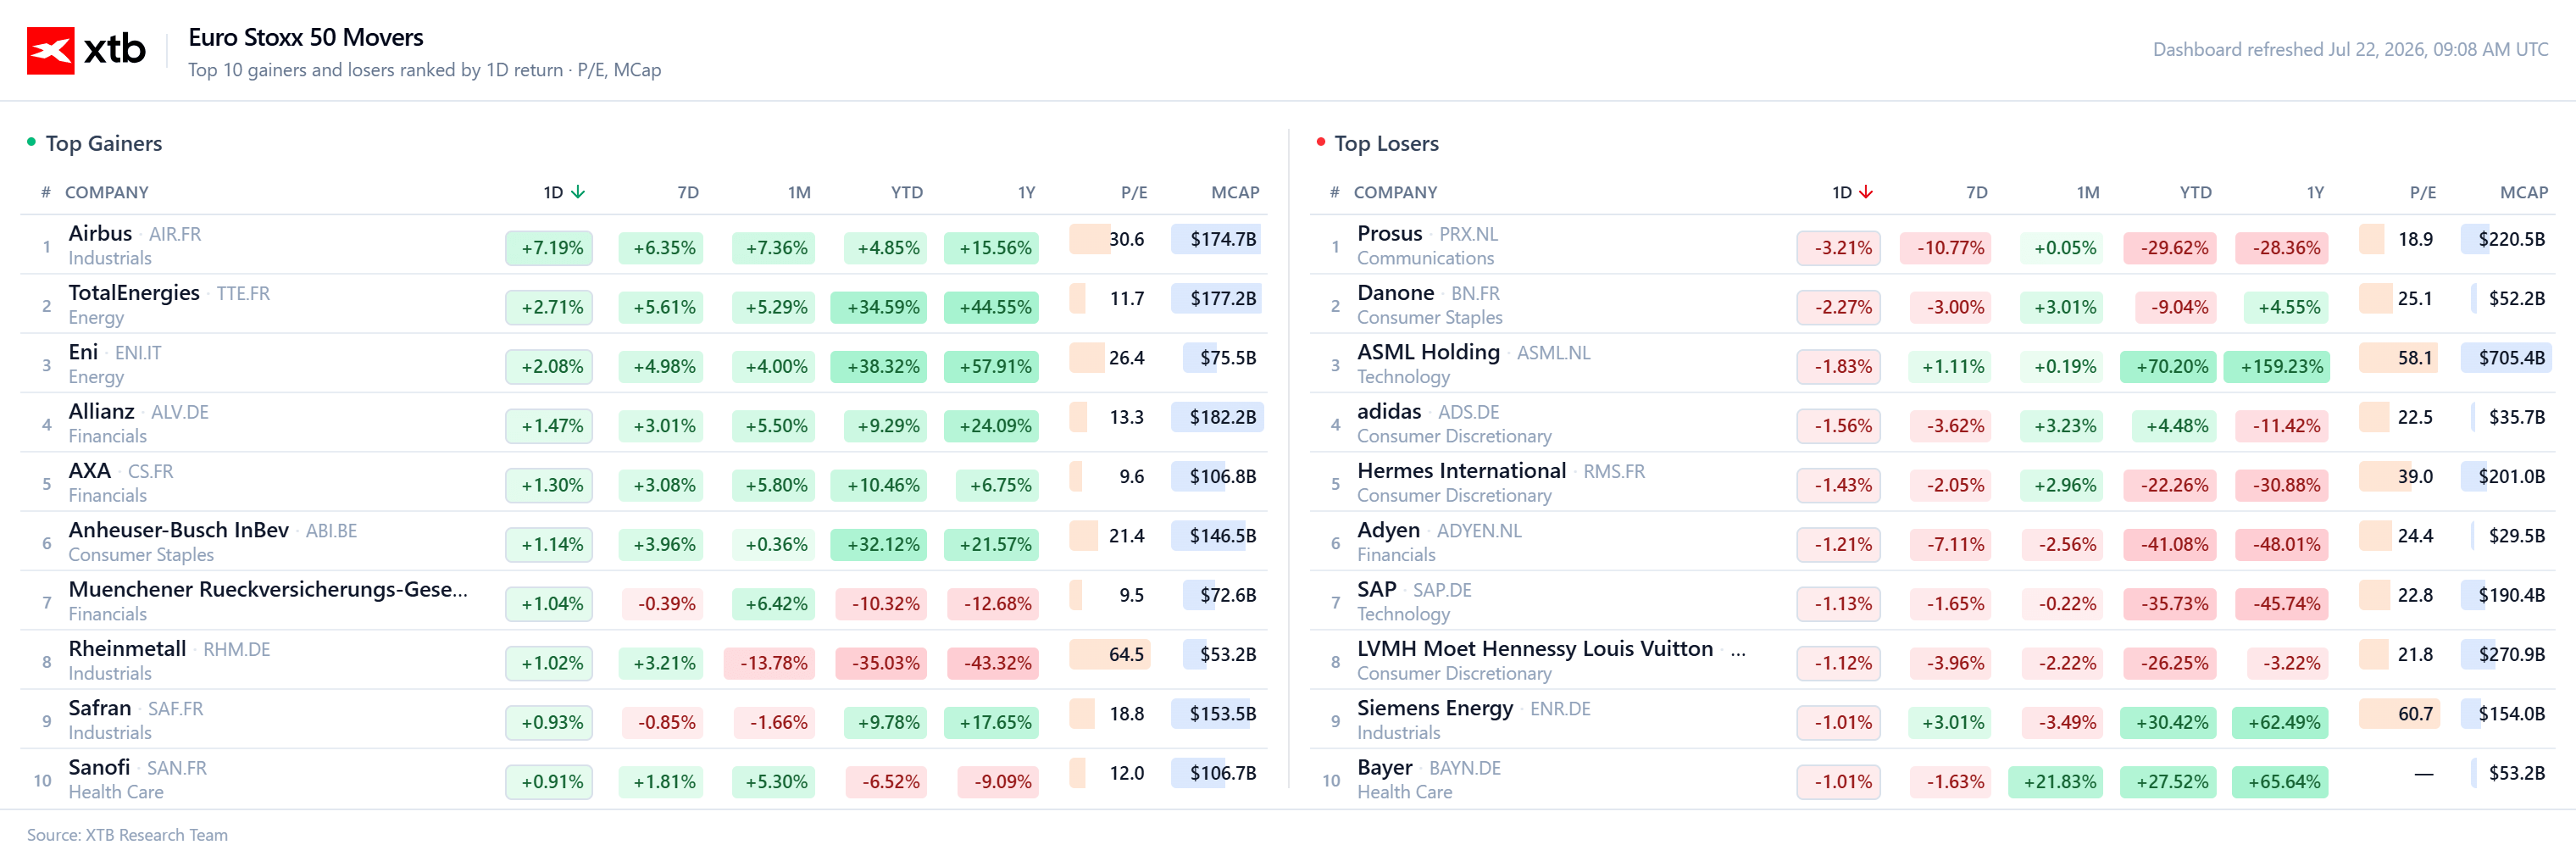Sort Top Losers by COMPANY header
This screenshot has height=856, width=2576.
click(1395, 192)
